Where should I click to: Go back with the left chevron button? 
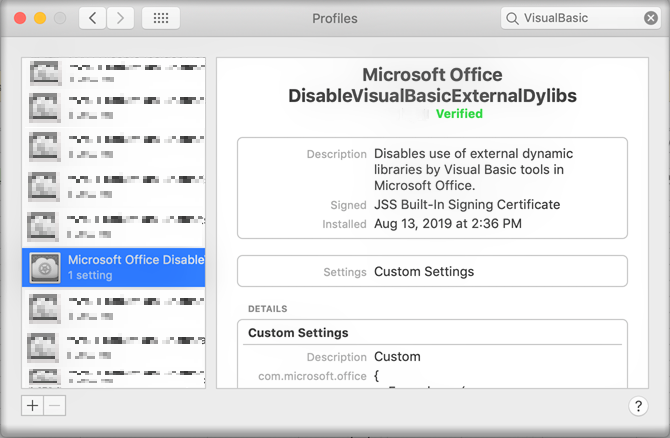click(92, 18)
